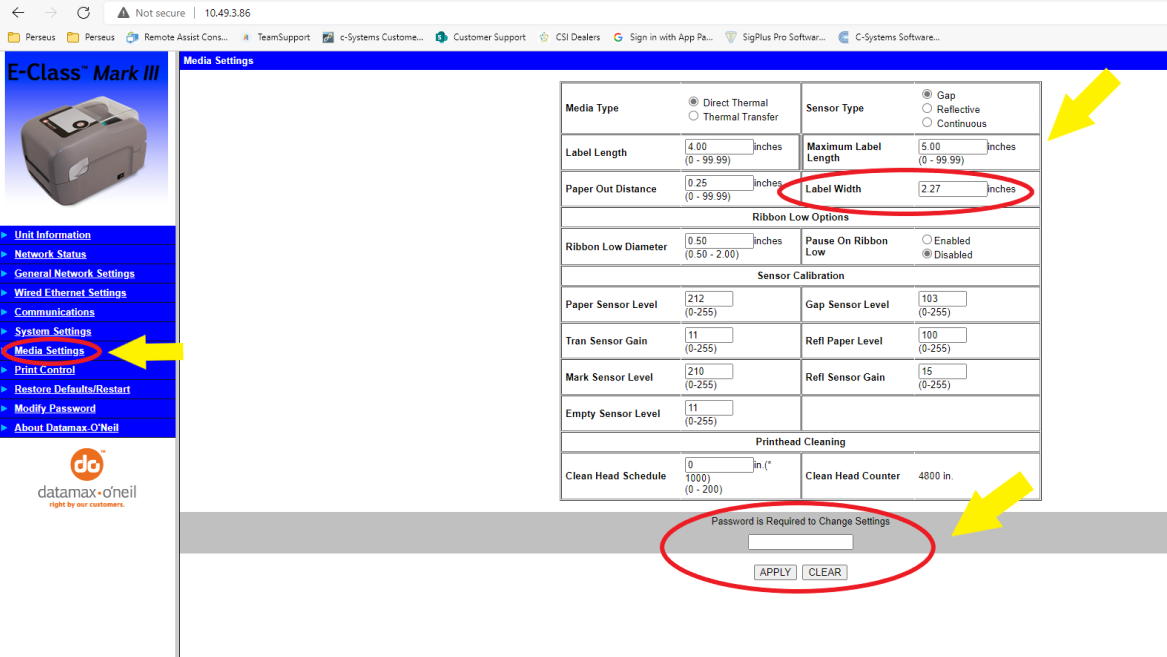This screenshot has width=1167, height=657.
Task: Open Restore Defaults/Restart link
Action: tap(72, 389)
